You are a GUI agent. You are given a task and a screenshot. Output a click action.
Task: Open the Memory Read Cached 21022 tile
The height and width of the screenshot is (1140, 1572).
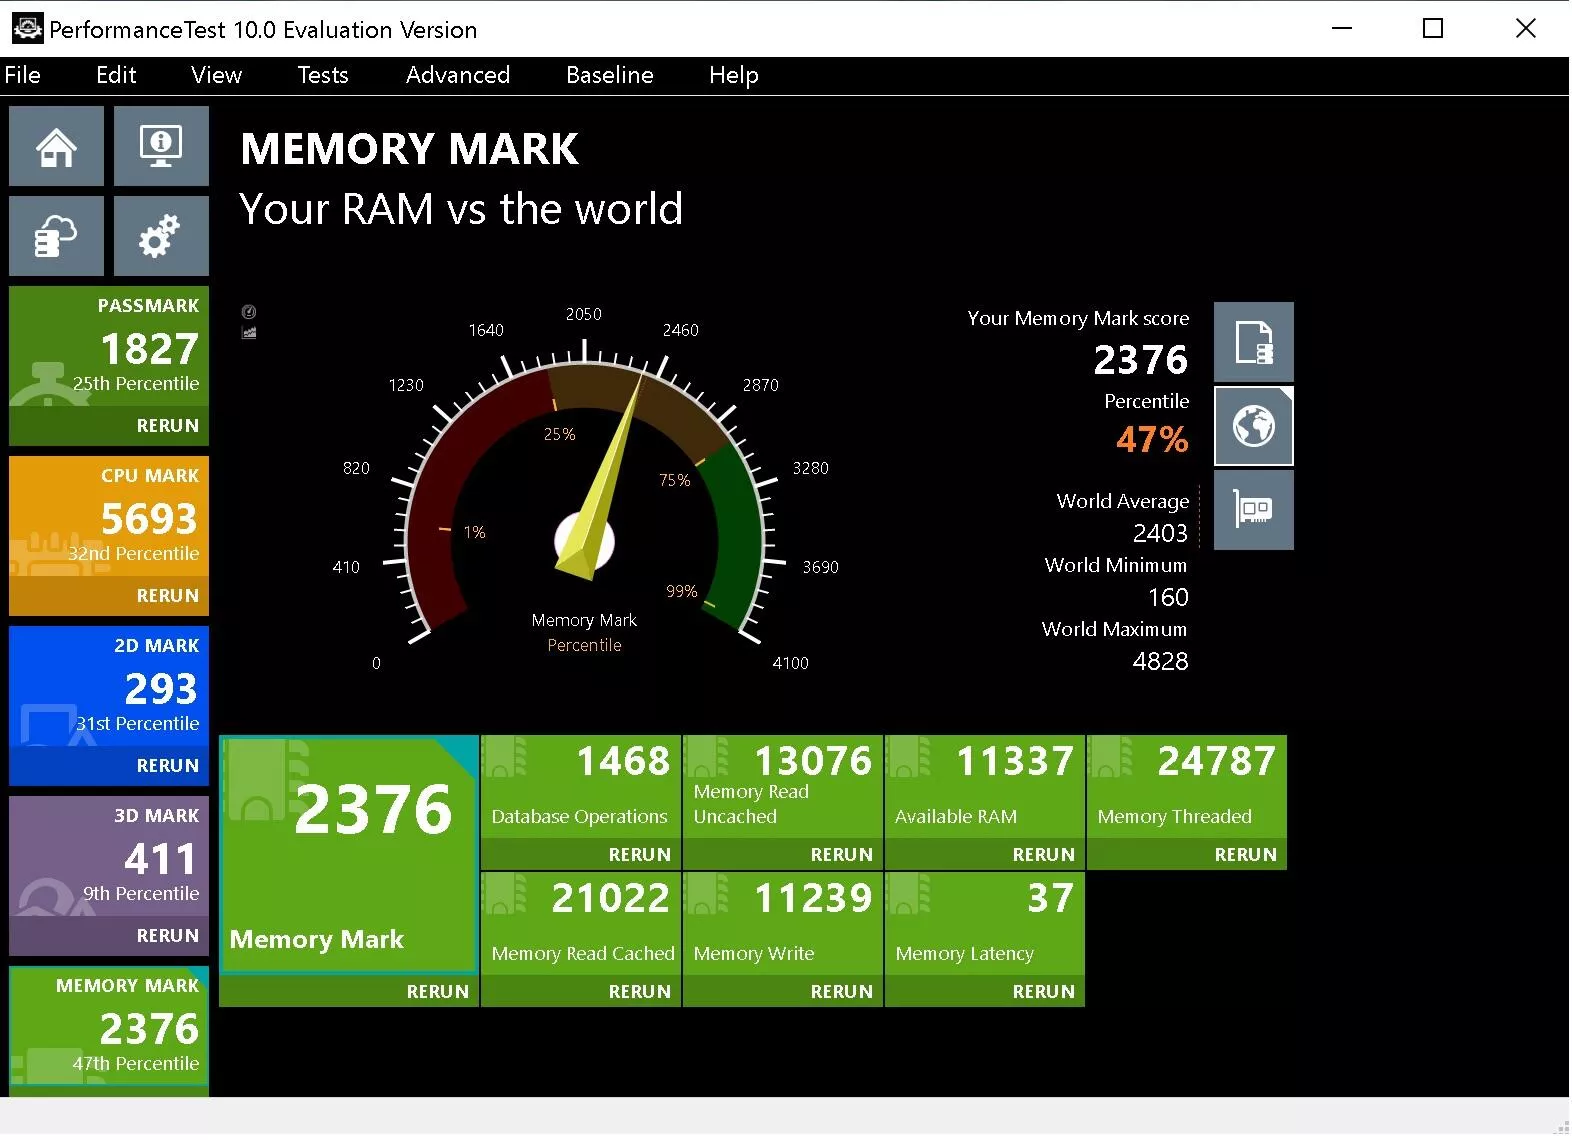[x=581, y=924]
